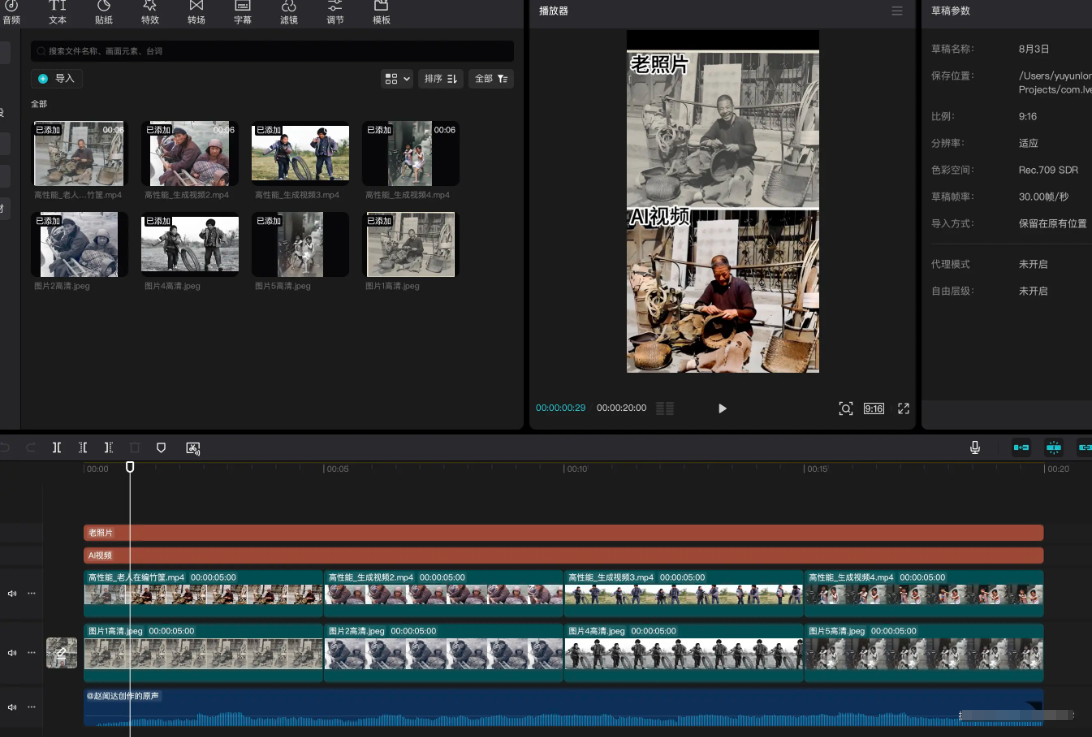Viewport: 1092px width, 737px height.
Task: Toggle the main track magnet snapping button
Action: [1021, 448]
